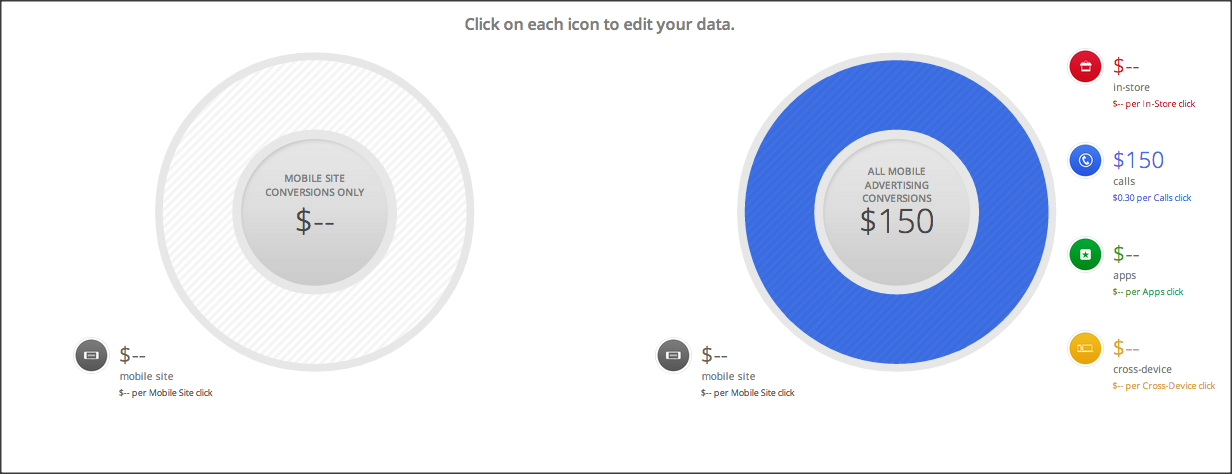
Task: Click the yellow cross-device icon
Action: tap(1085, 348)
